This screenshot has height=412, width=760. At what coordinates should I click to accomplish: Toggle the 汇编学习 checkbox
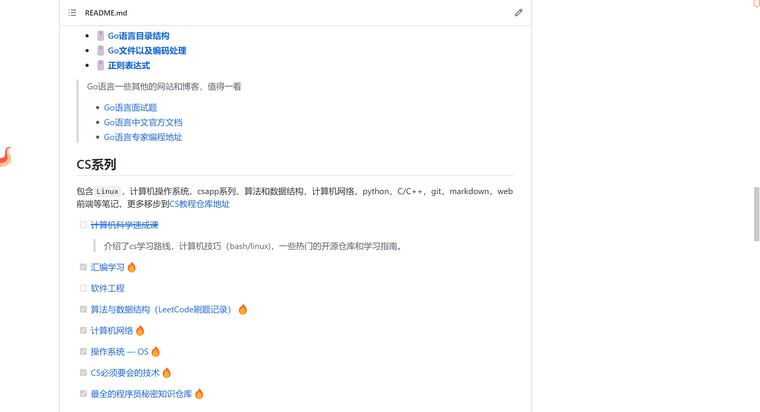[x=83, y=267]
